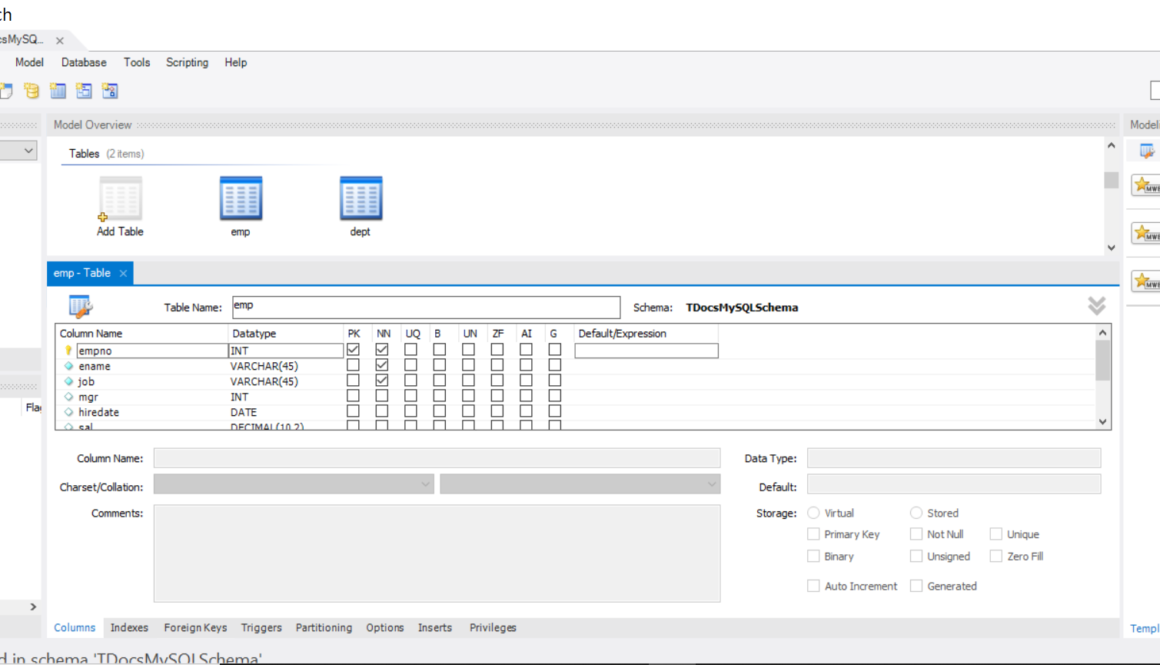Close the emp - Table tab
Viewport: 1160px width, 665px height.
pyautogui.click(x=123, y=273)
